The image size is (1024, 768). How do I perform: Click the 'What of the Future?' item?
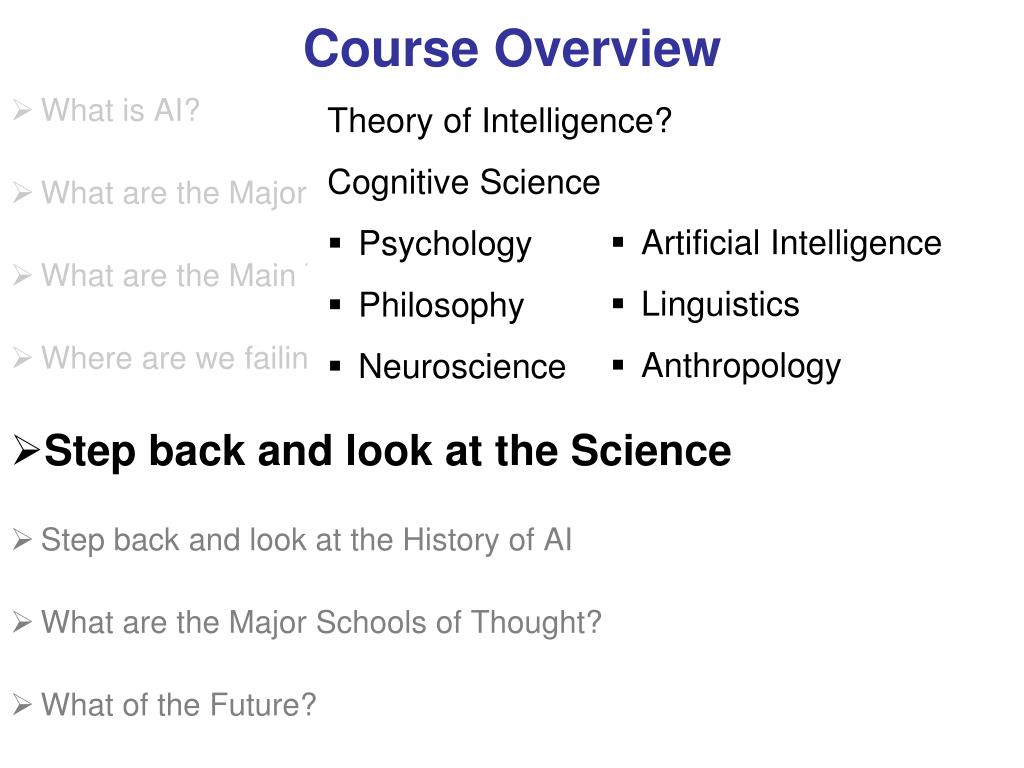click(x=179, y=705)
